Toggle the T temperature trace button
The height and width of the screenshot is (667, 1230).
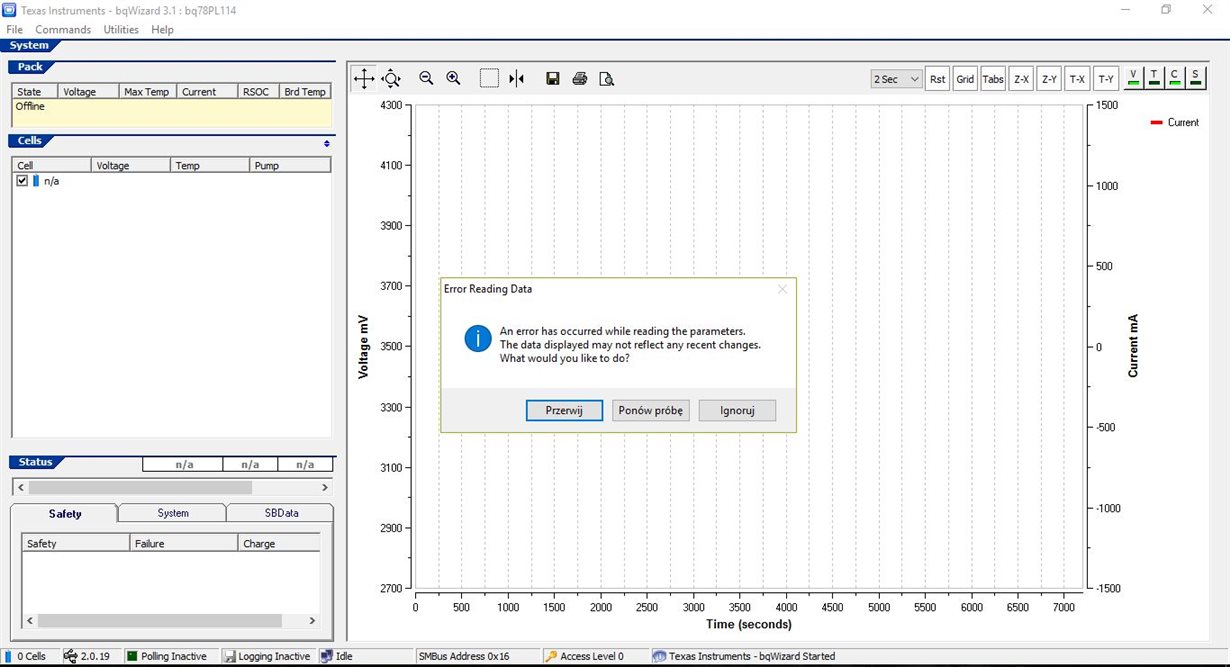[x=1154, y=78]
